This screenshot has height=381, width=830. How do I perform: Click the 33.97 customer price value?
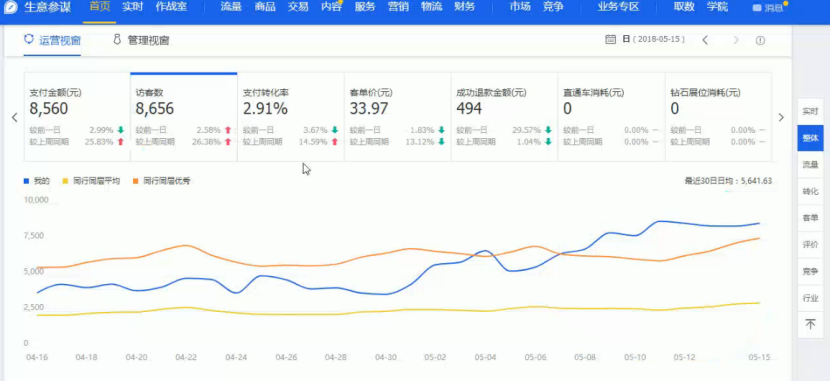point(369,109)
